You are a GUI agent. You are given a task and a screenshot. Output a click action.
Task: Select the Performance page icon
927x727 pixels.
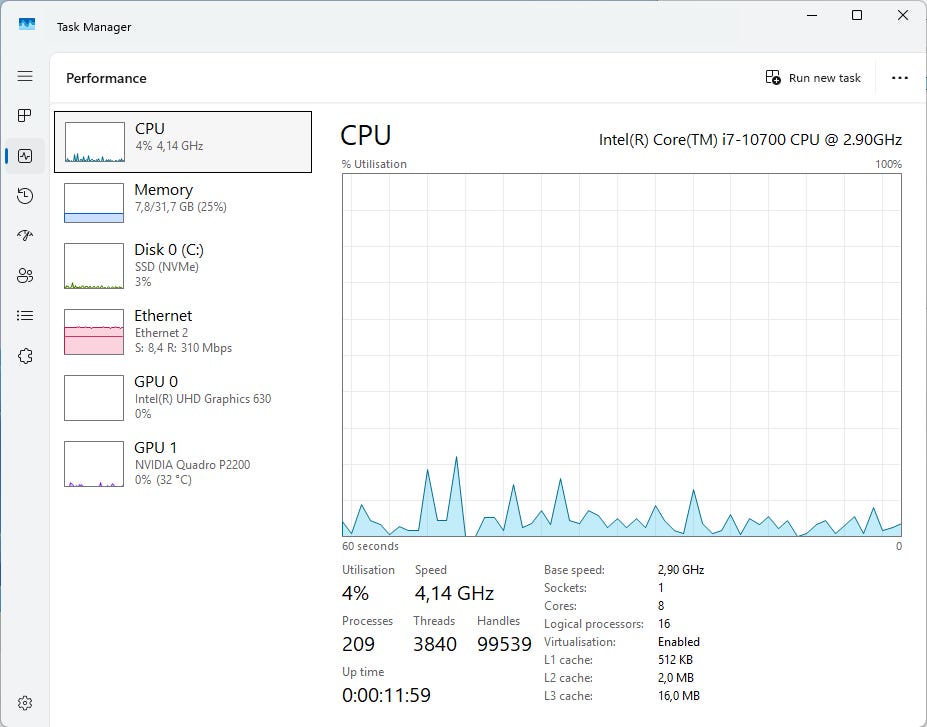tap(25, 156)
